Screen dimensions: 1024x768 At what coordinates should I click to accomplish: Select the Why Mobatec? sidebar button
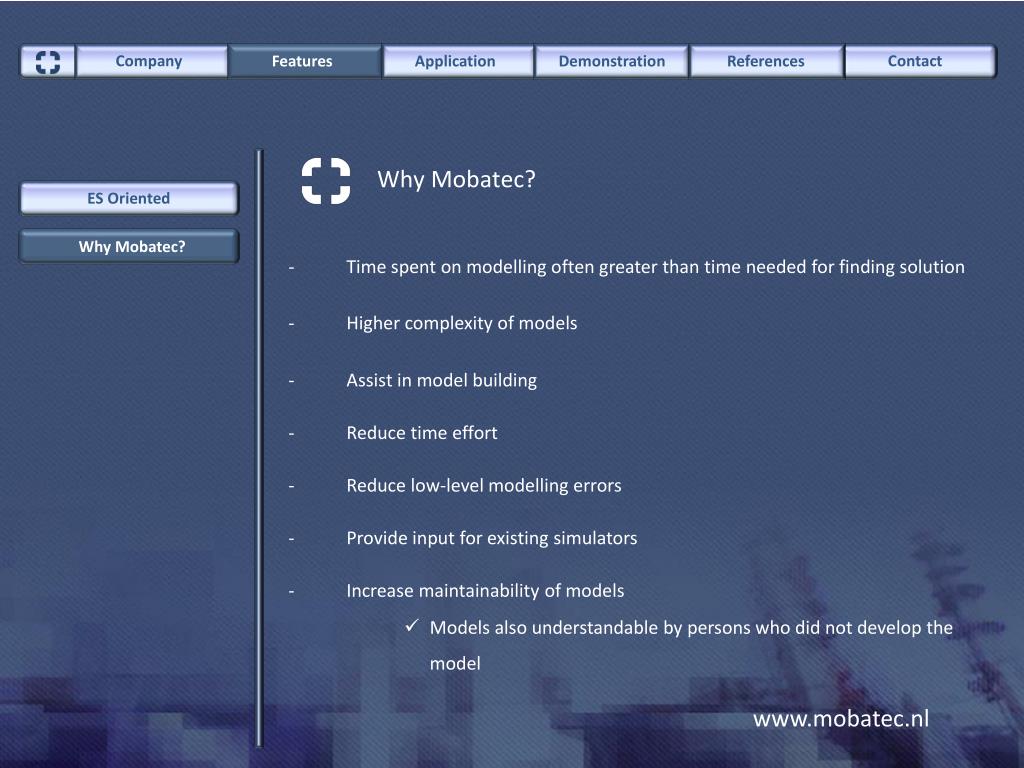pos(129,246)
